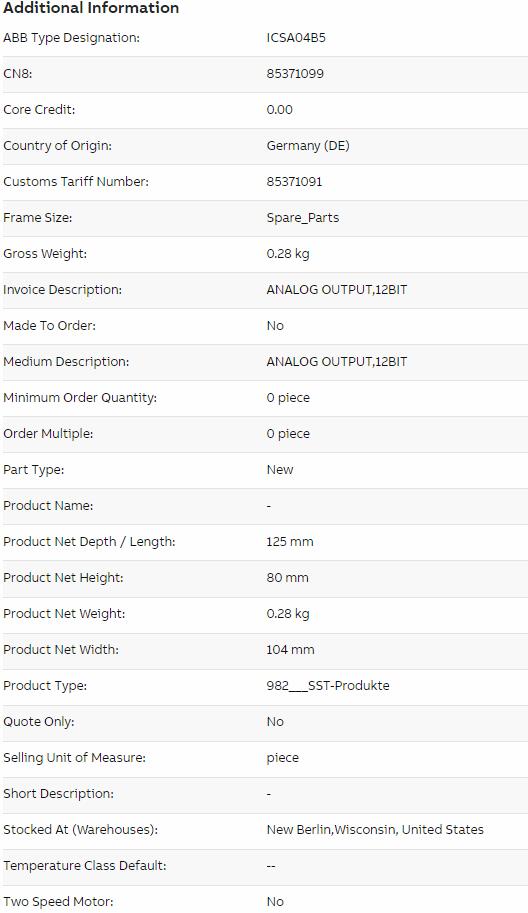The image size is (528, 913).
Task: Click the Product Net Width value 104 mm
Action: pyautogui.click(x=290, y=650)
